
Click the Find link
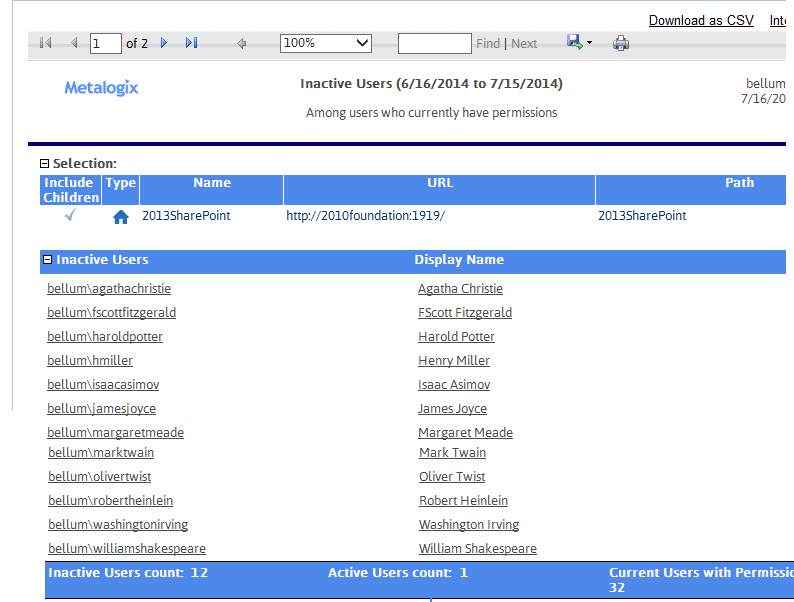point(488,44)
